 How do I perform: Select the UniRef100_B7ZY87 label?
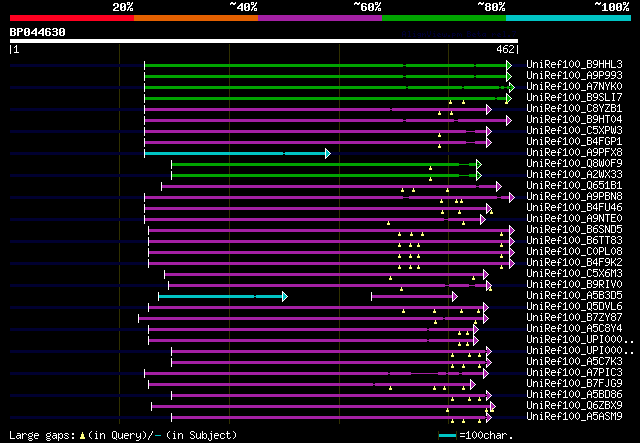click(574, 318)
